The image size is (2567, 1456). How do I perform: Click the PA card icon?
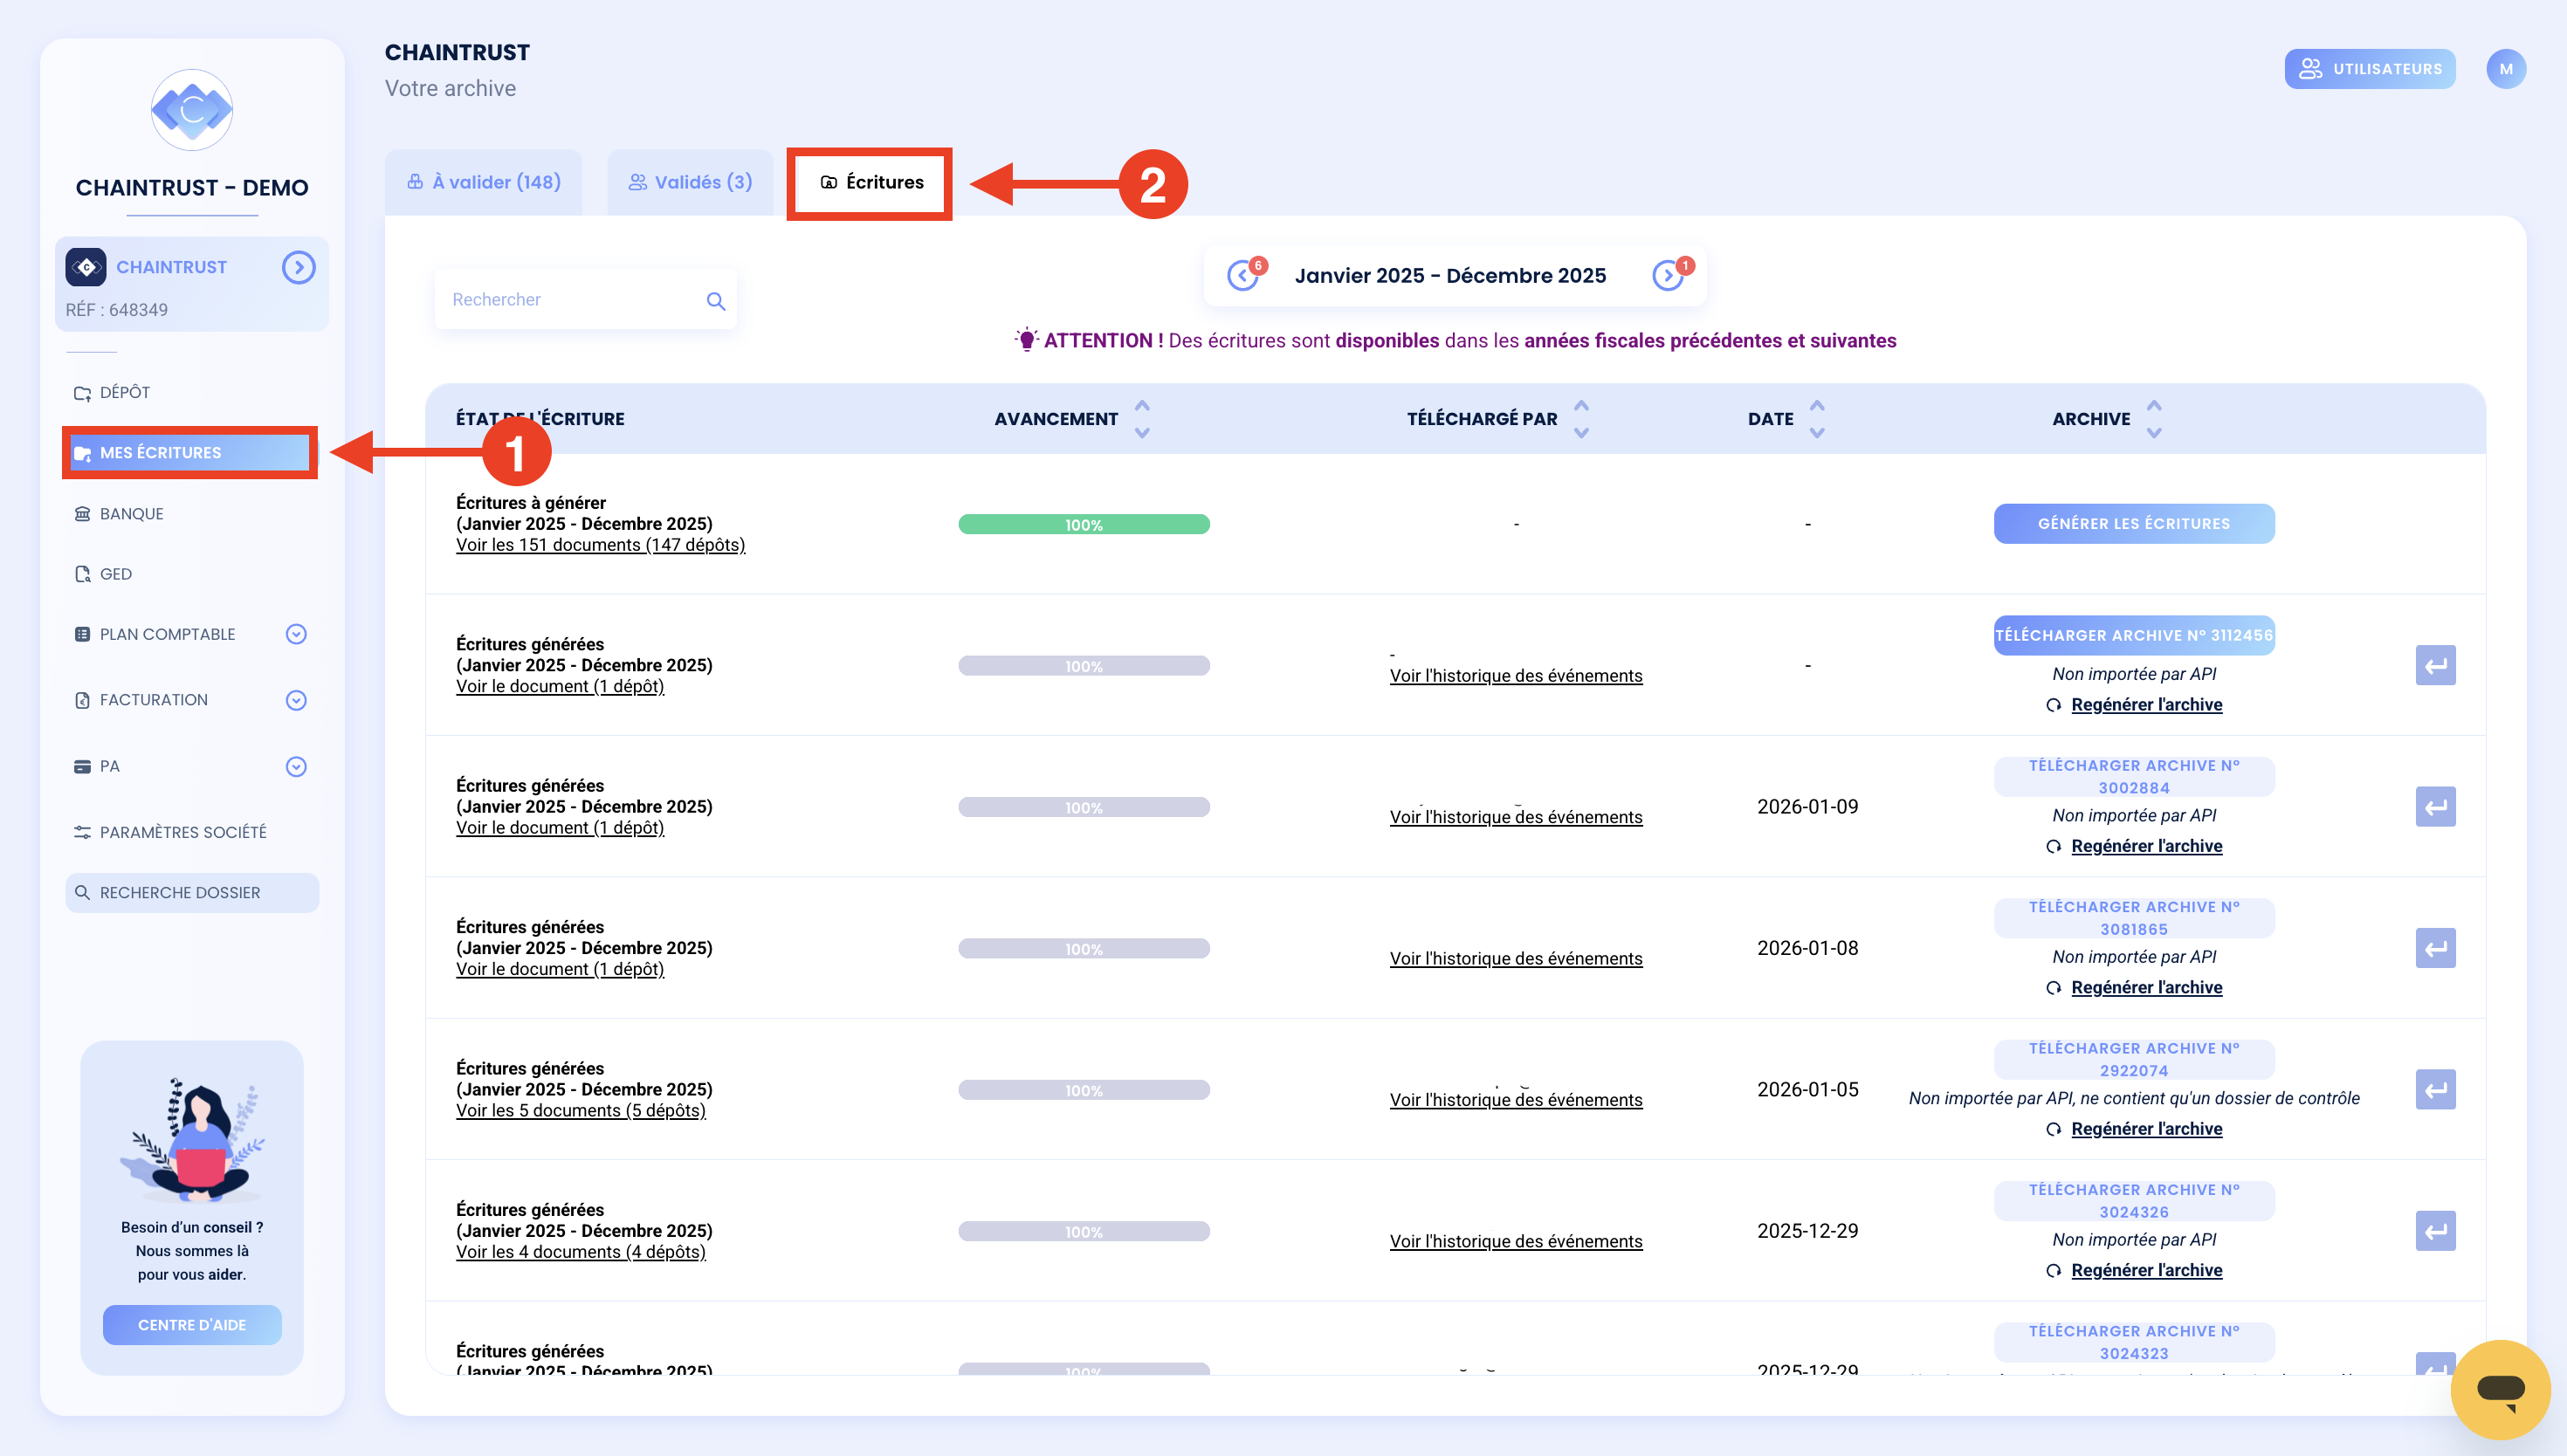[x=82, y=767]
